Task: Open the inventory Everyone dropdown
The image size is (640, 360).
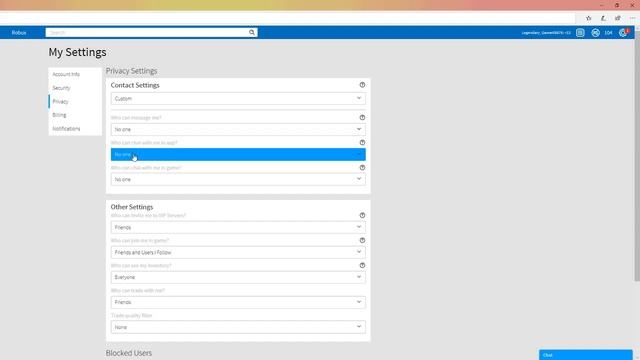Action: pos(238,277)
